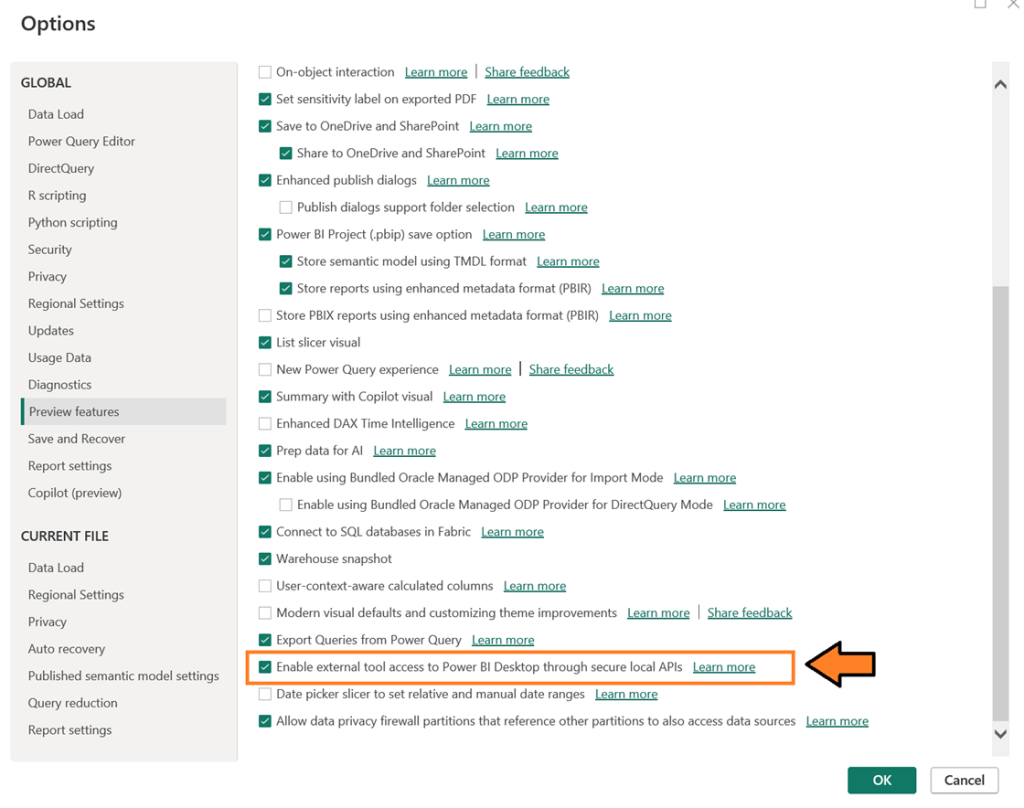The image size is (1024, 808).
Task: Toggle Warehouse snapshot checkbox
Action: tap(264, 559)
